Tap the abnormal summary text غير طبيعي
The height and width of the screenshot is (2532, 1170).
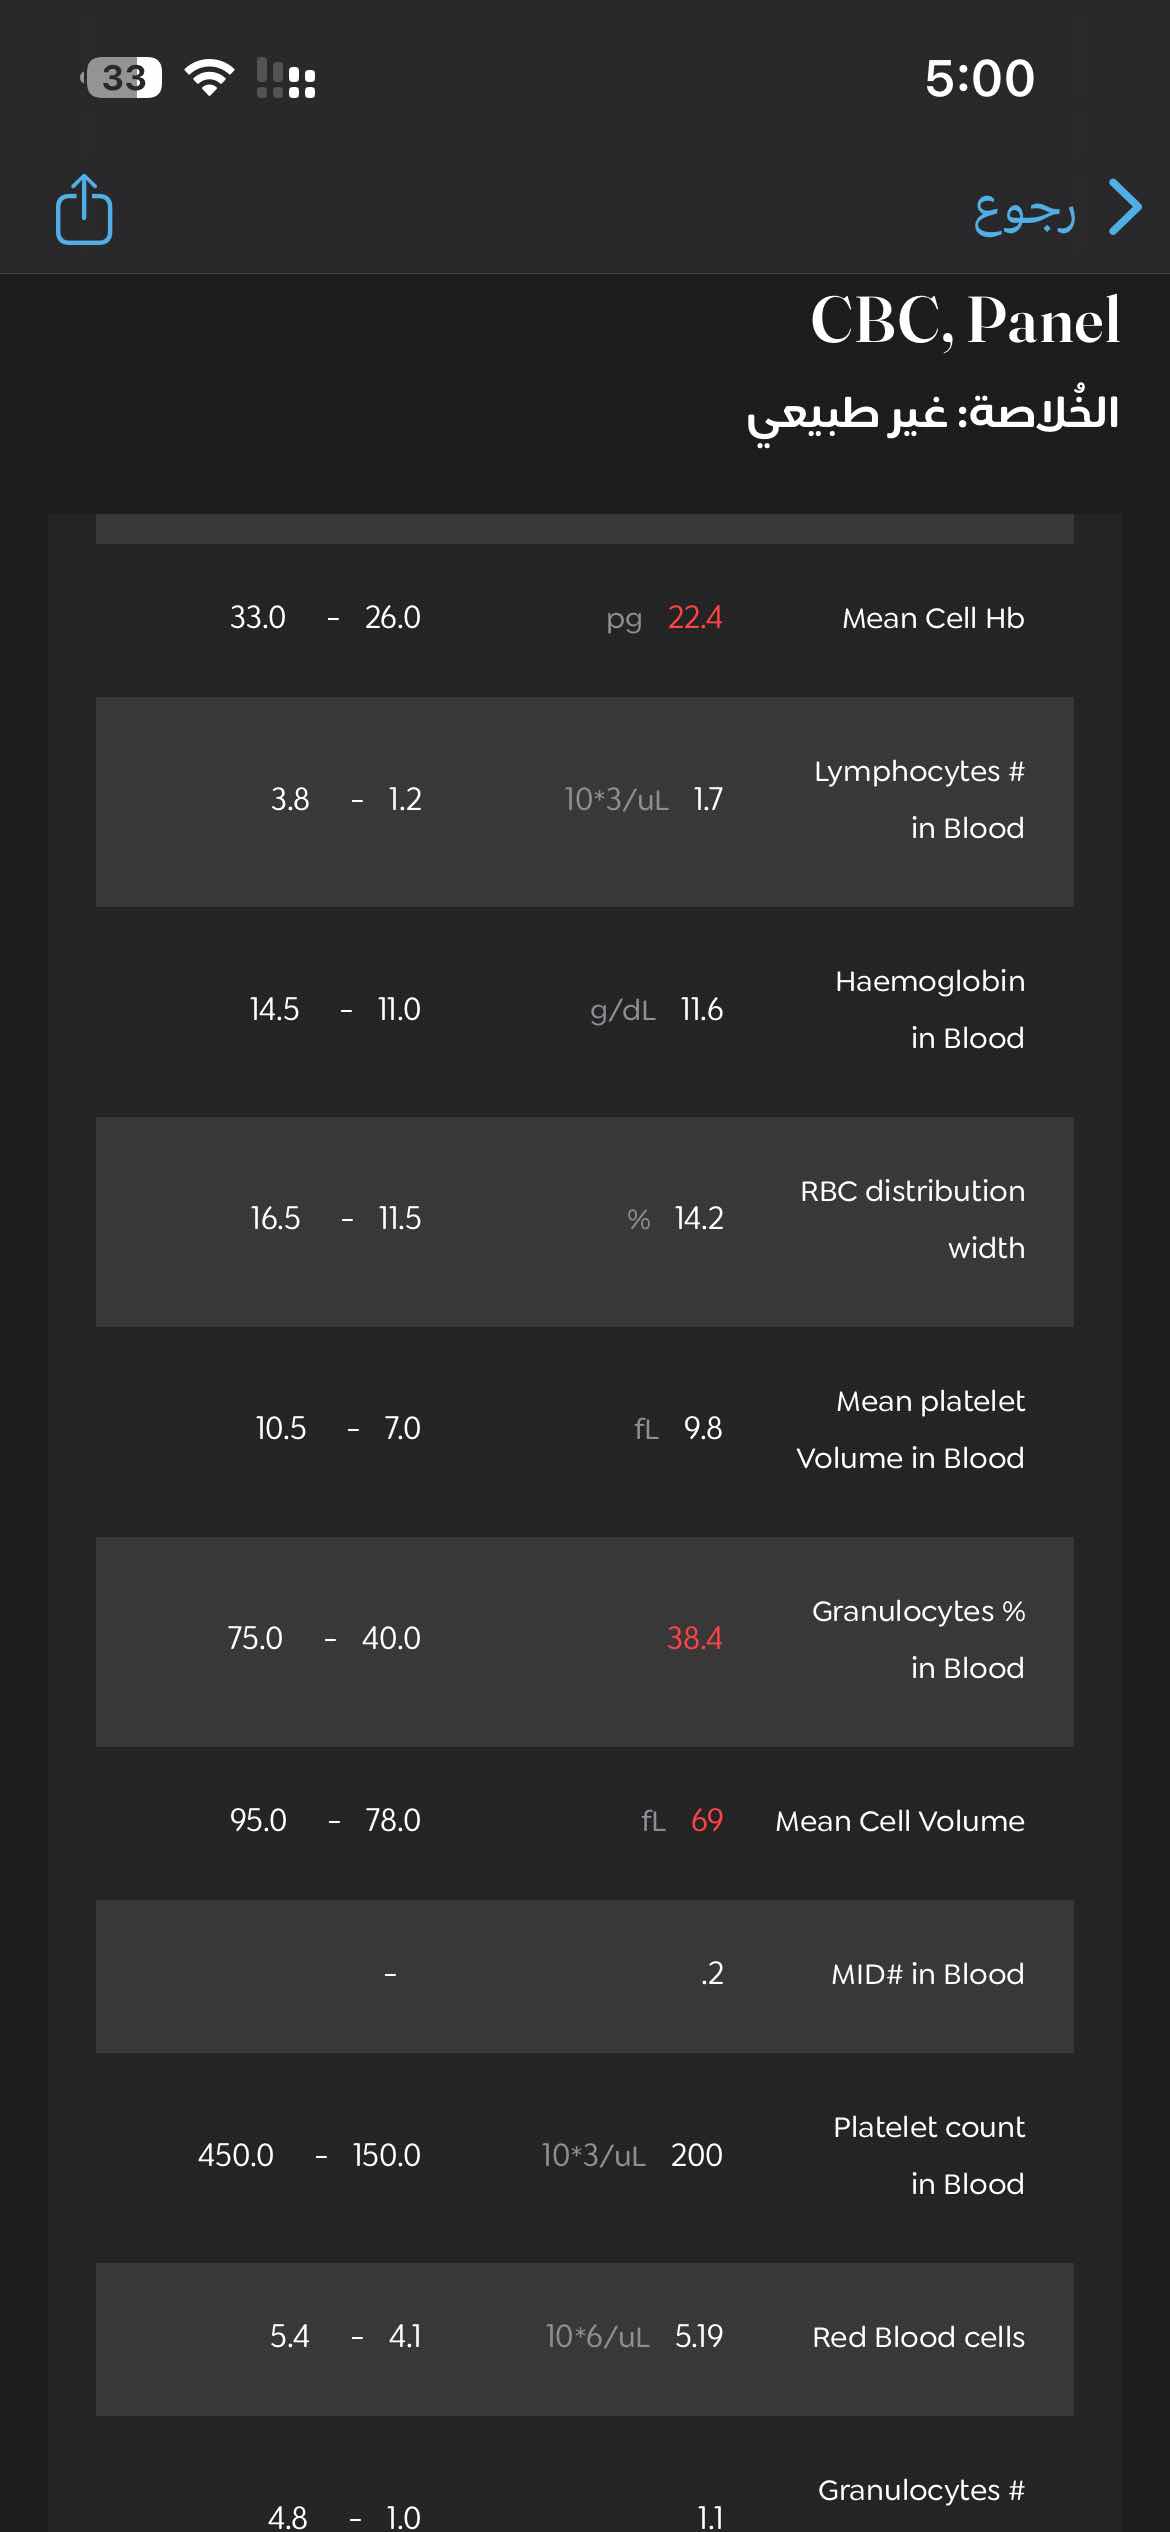(848, 415)
